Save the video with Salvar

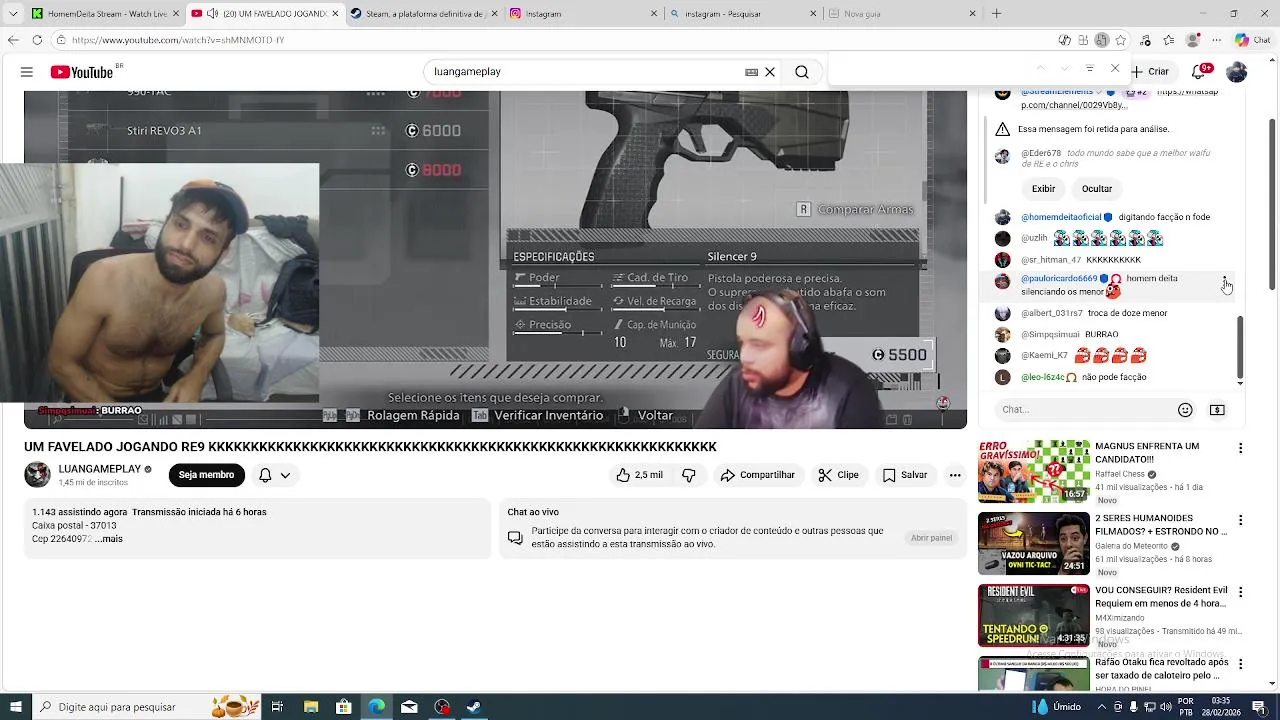905,475
